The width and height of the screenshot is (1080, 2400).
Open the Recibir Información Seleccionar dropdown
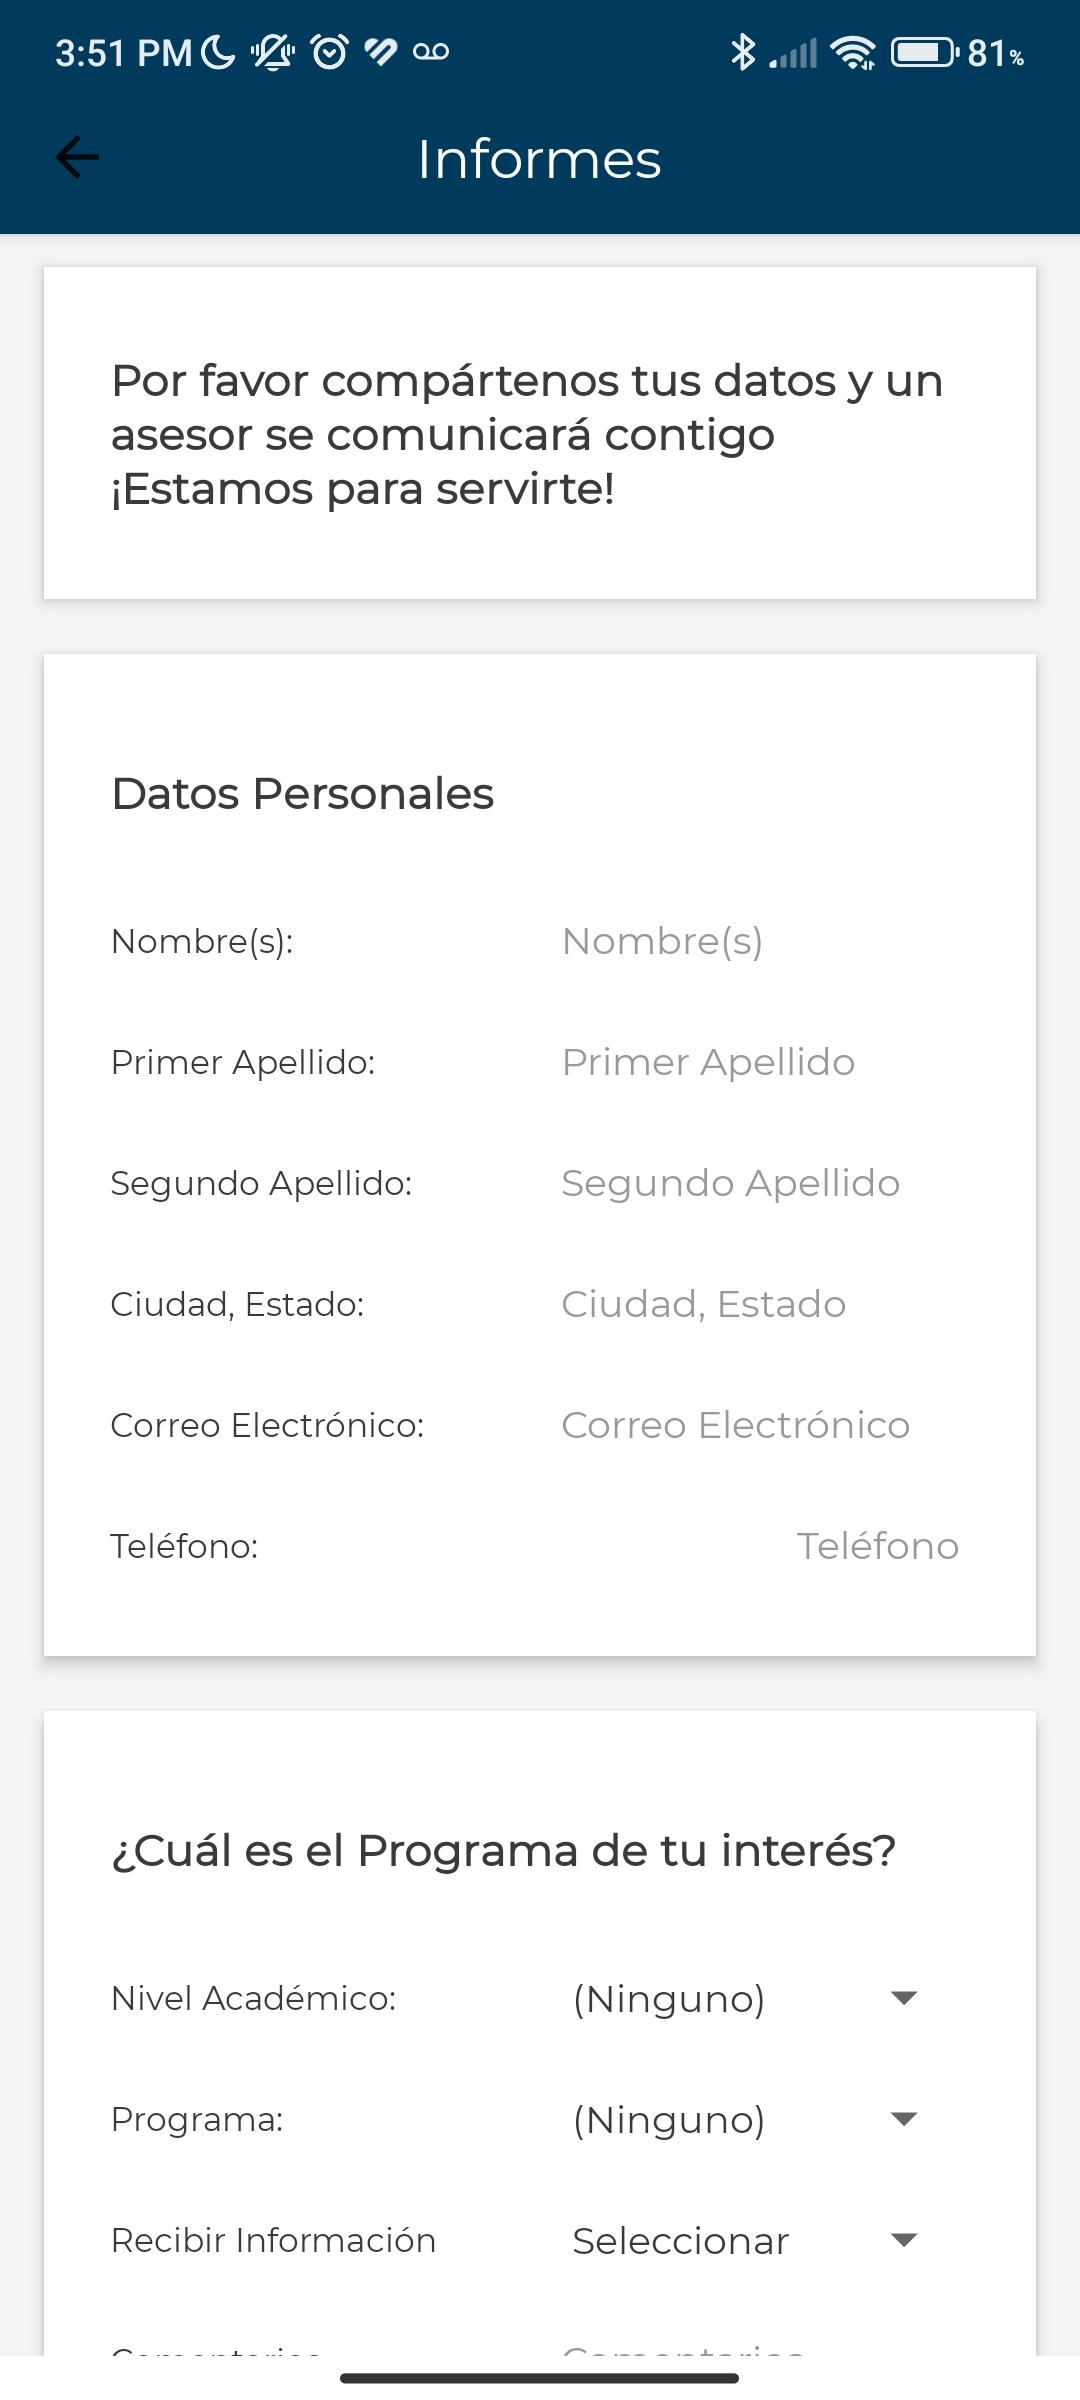745,2241
